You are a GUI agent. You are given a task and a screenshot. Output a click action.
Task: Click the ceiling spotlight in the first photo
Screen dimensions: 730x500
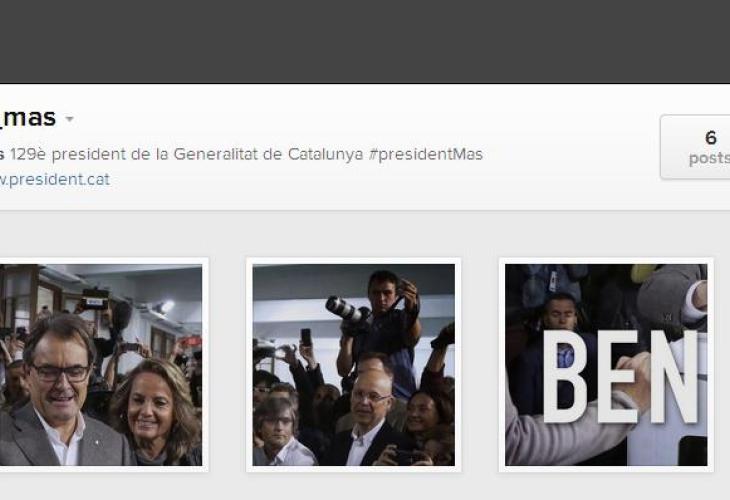point(166,306)
